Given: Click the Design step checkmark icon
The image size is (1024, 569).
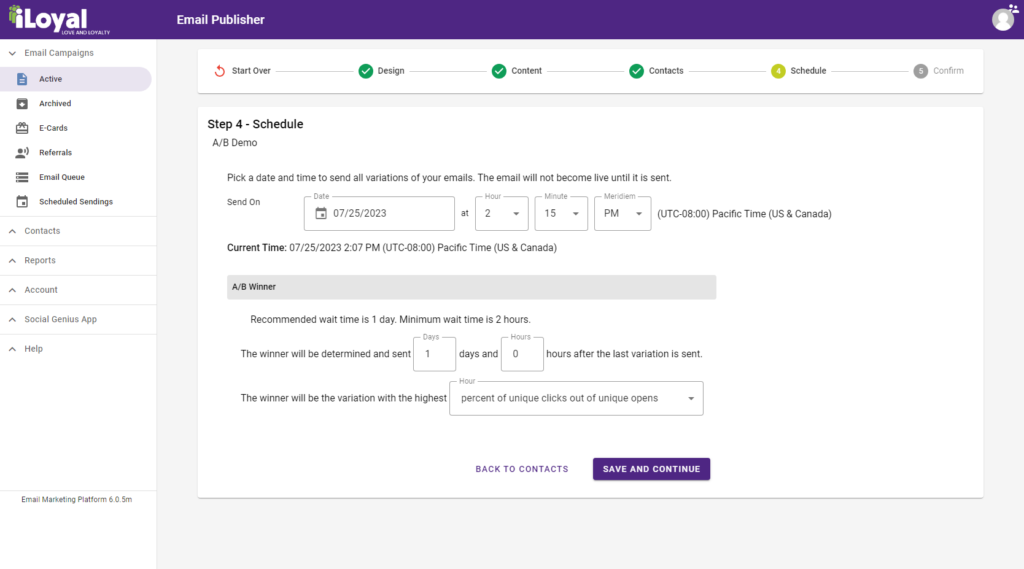Looking at the screenshot, I should 366,71.
